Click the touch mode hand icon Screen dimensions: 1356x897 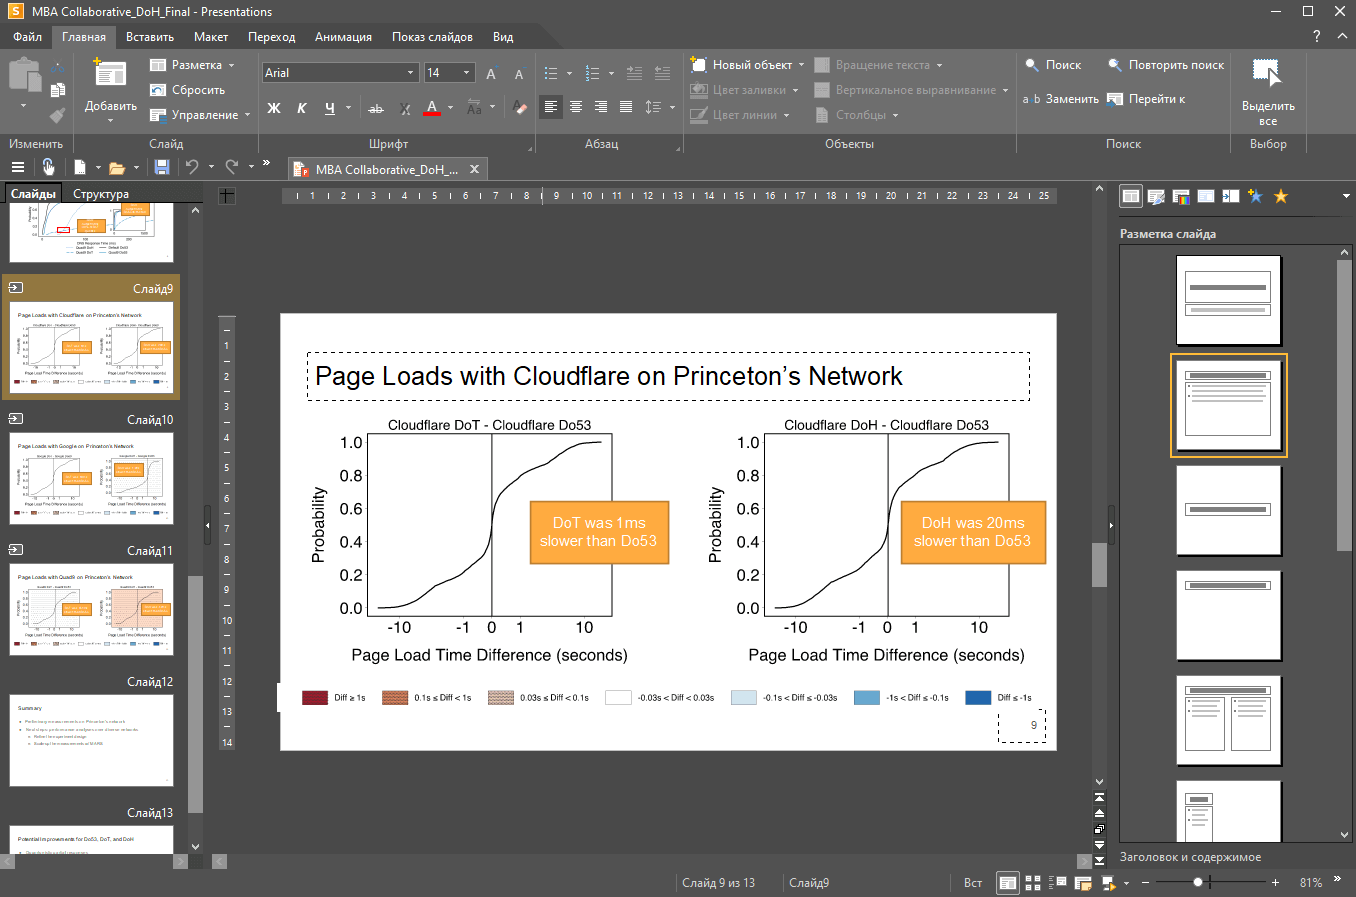point(48,167)
